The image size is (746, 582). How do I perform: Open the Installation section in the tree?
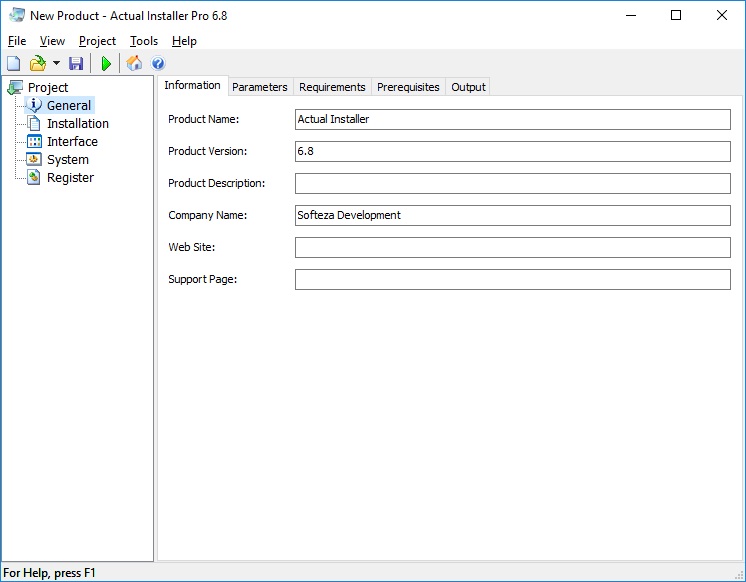[78, 124]
